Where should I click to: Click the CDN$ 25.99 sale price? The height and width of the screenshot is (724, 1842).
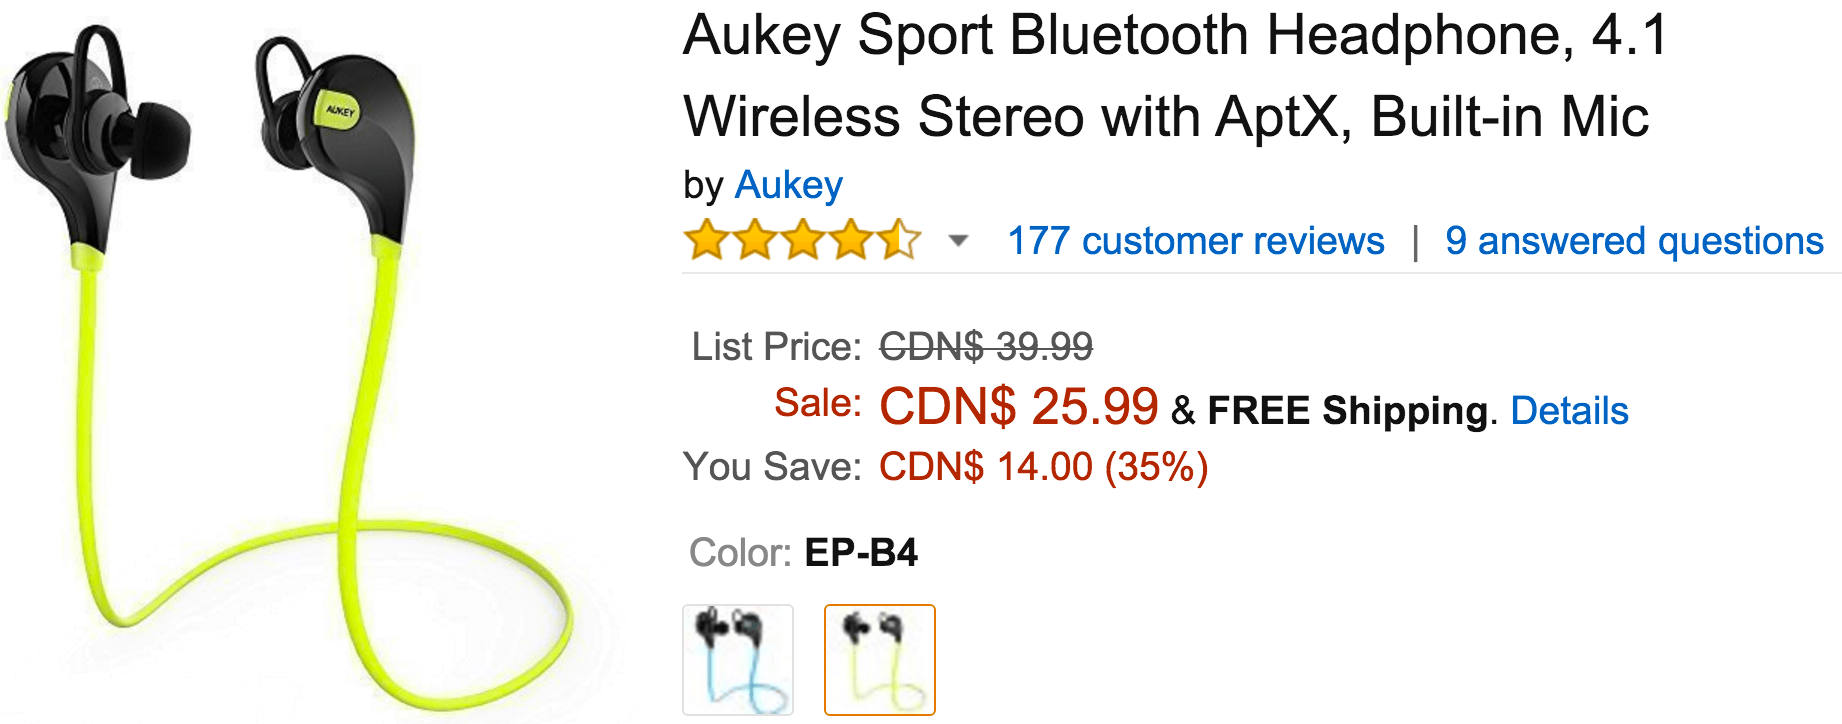(1018, 407)
